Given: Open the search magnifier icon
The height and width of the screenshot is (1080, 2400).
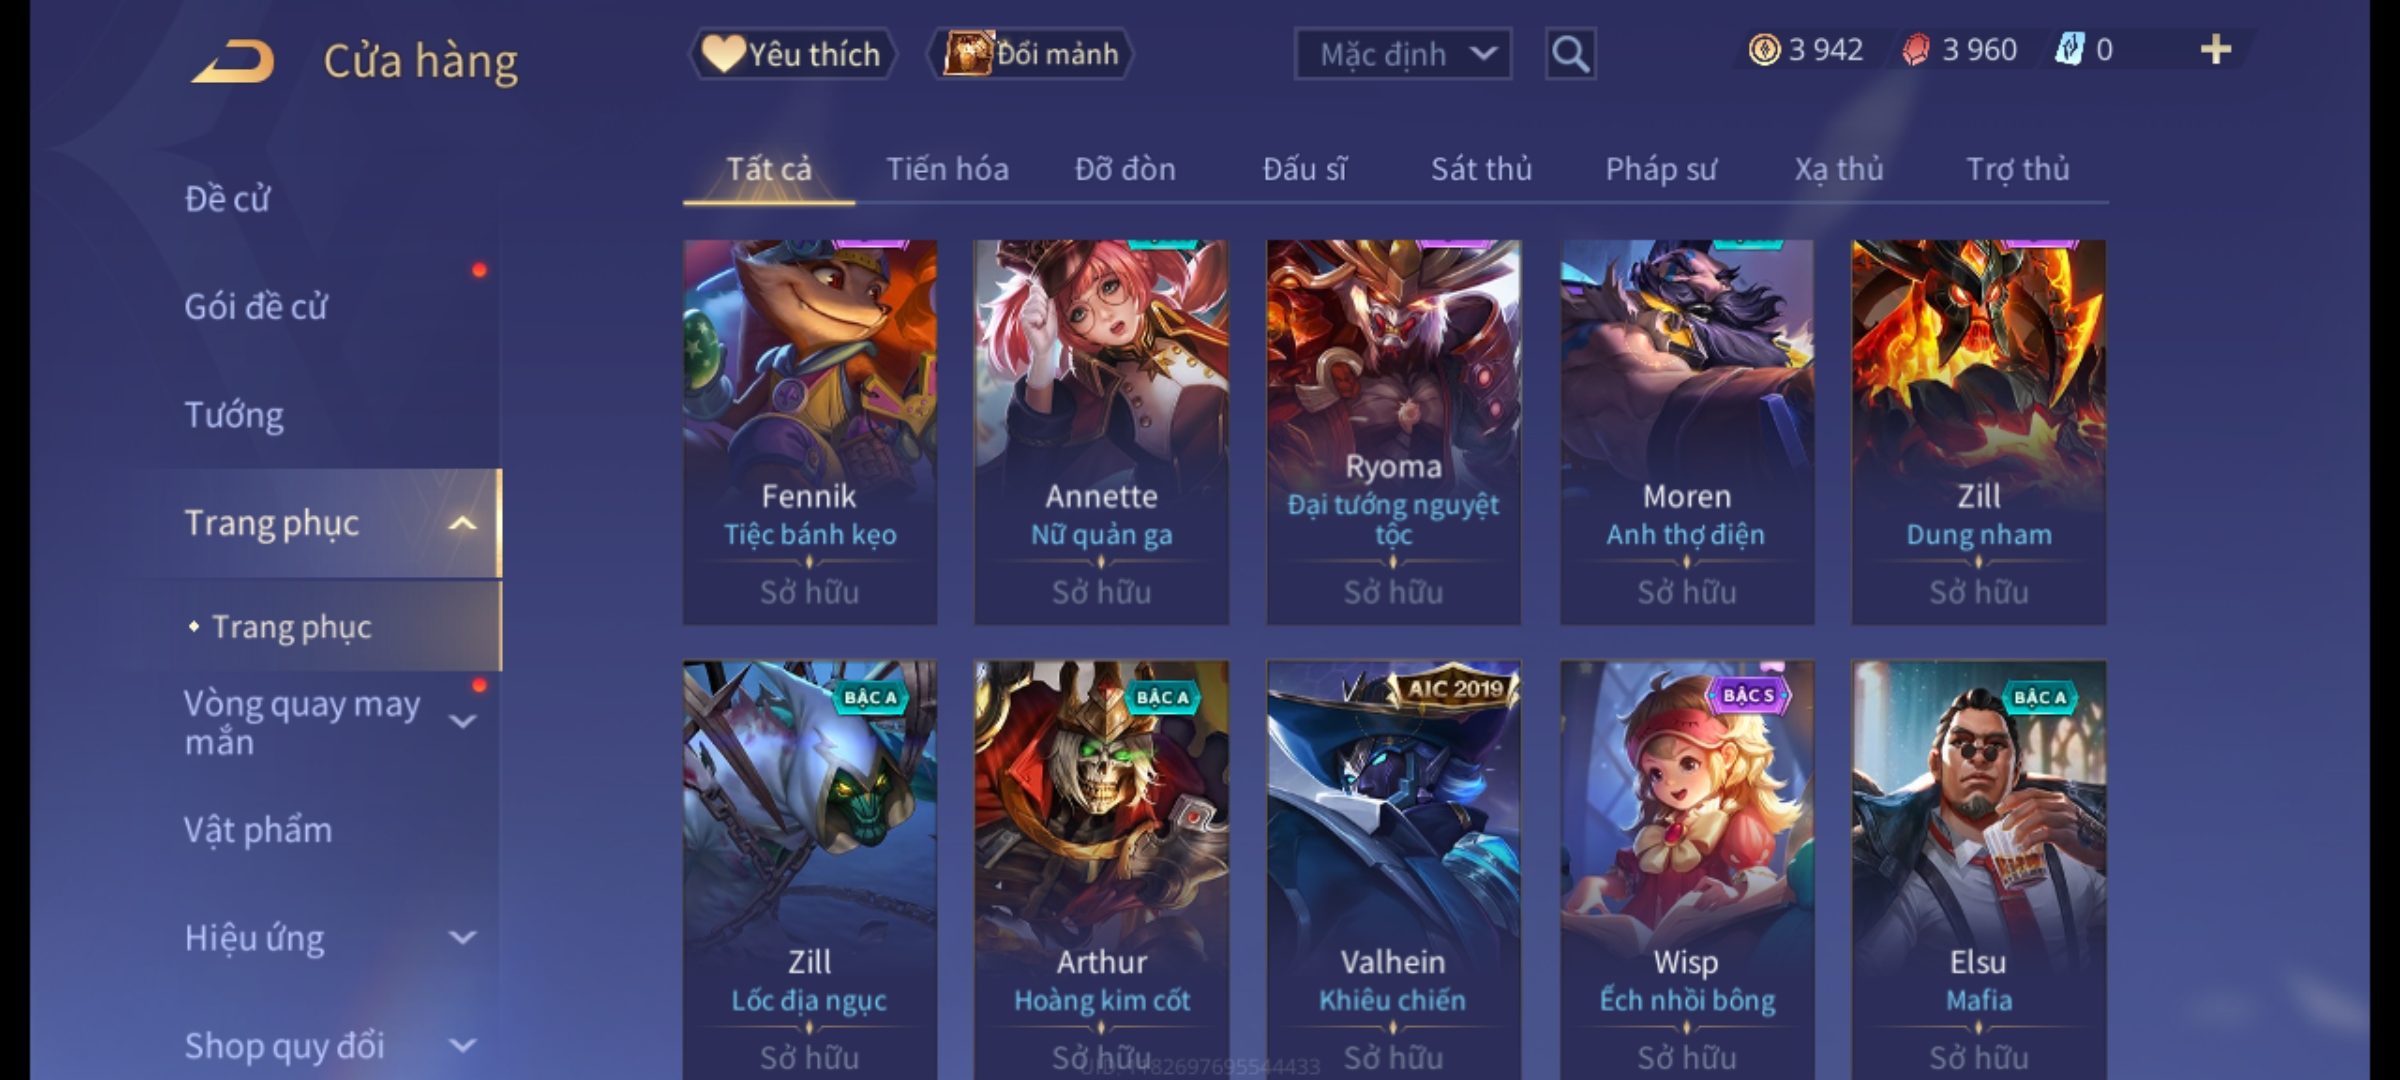Looking at the screenshot, I should 1570,54.
